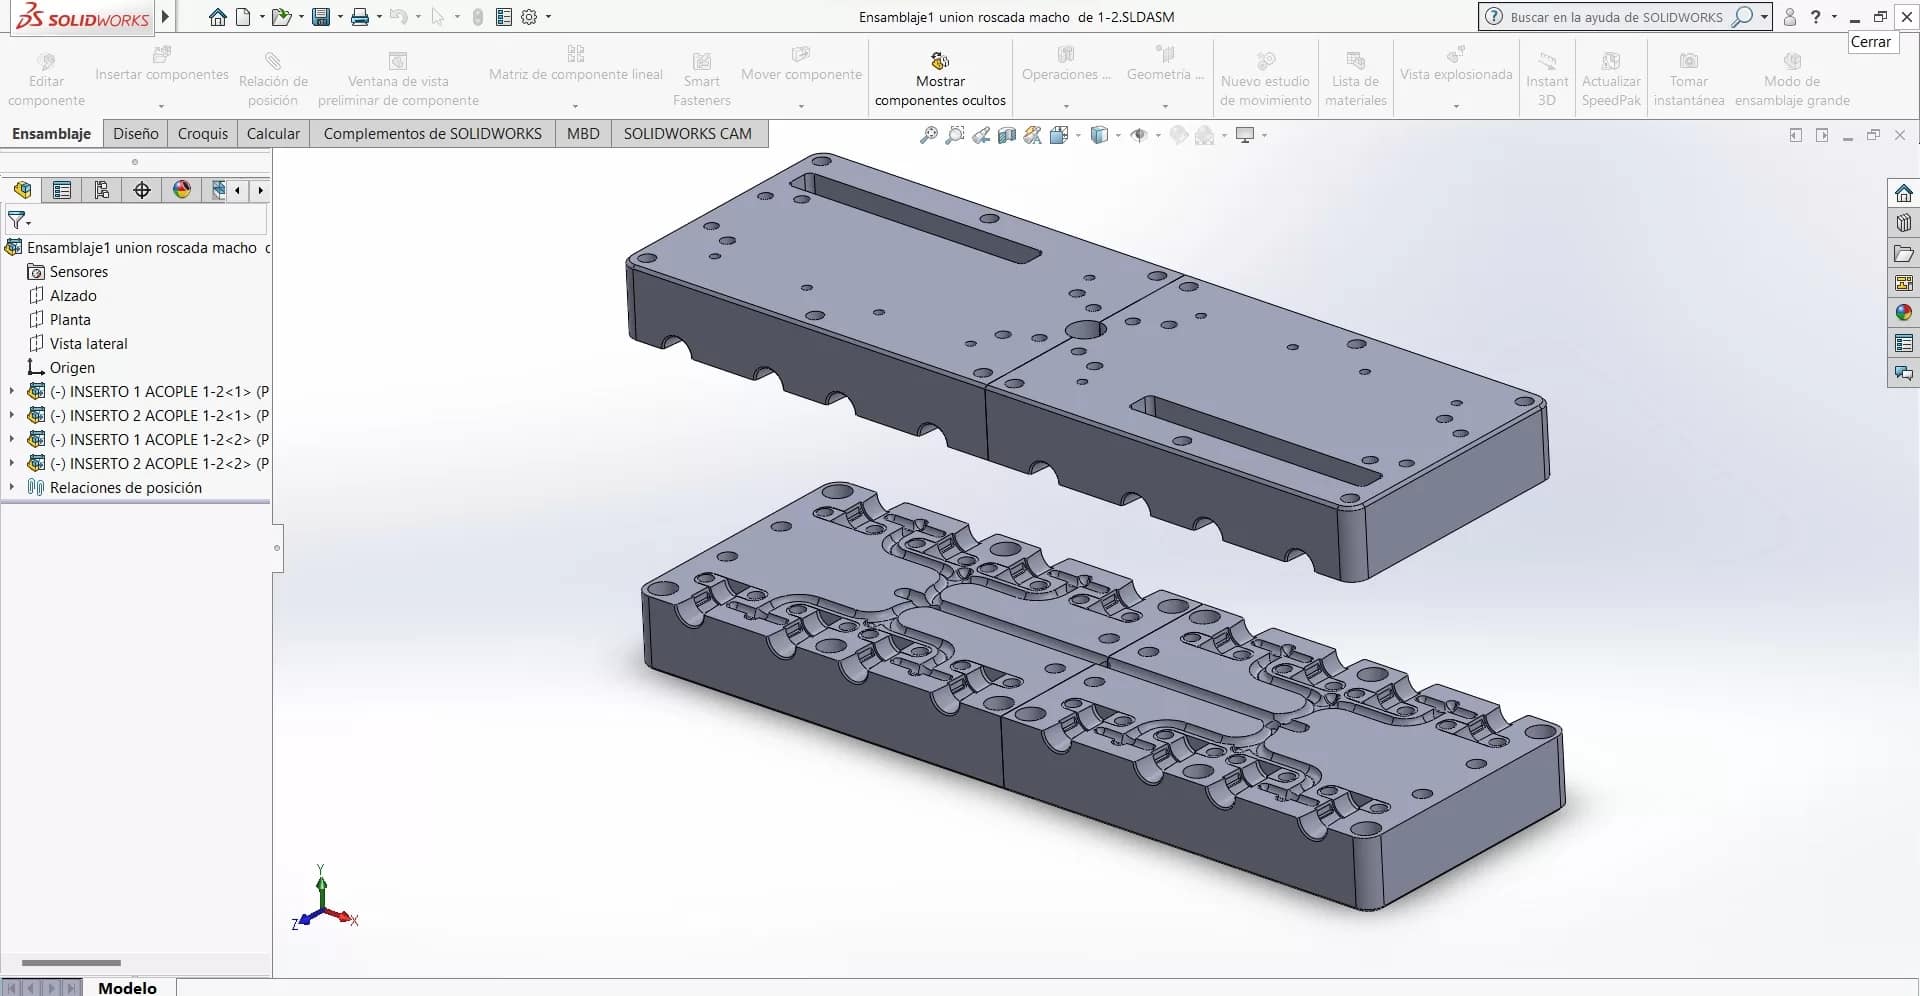Image resolution: width=1920 pixels, height=996 pixels.
Task: Select the Alzado plane in the tree
Action: click(73, 295)
